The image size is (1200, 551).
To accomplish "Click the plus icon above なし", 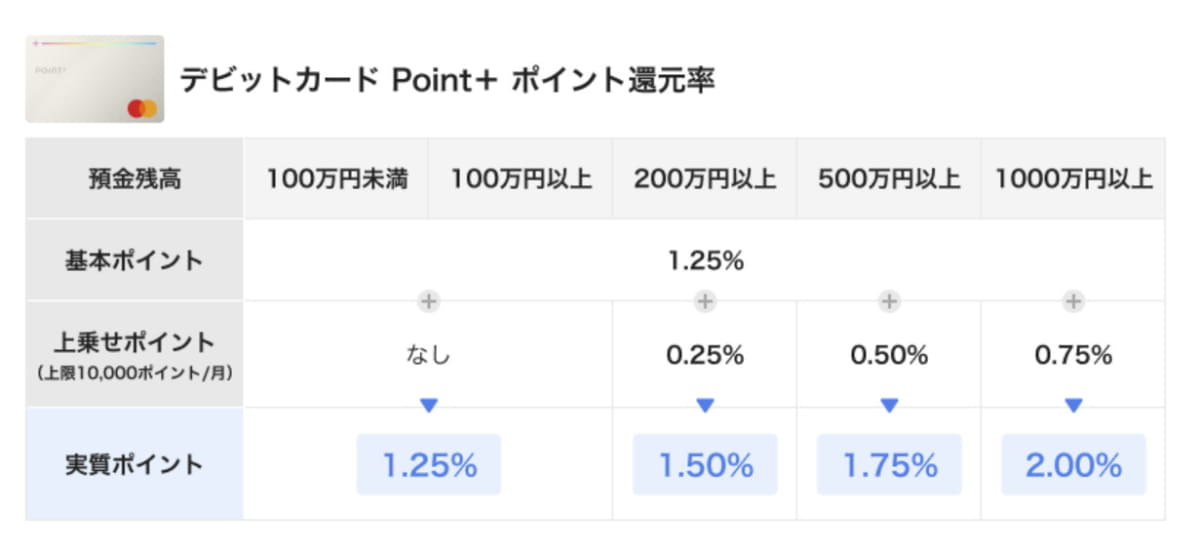I will tap(430, 300).
